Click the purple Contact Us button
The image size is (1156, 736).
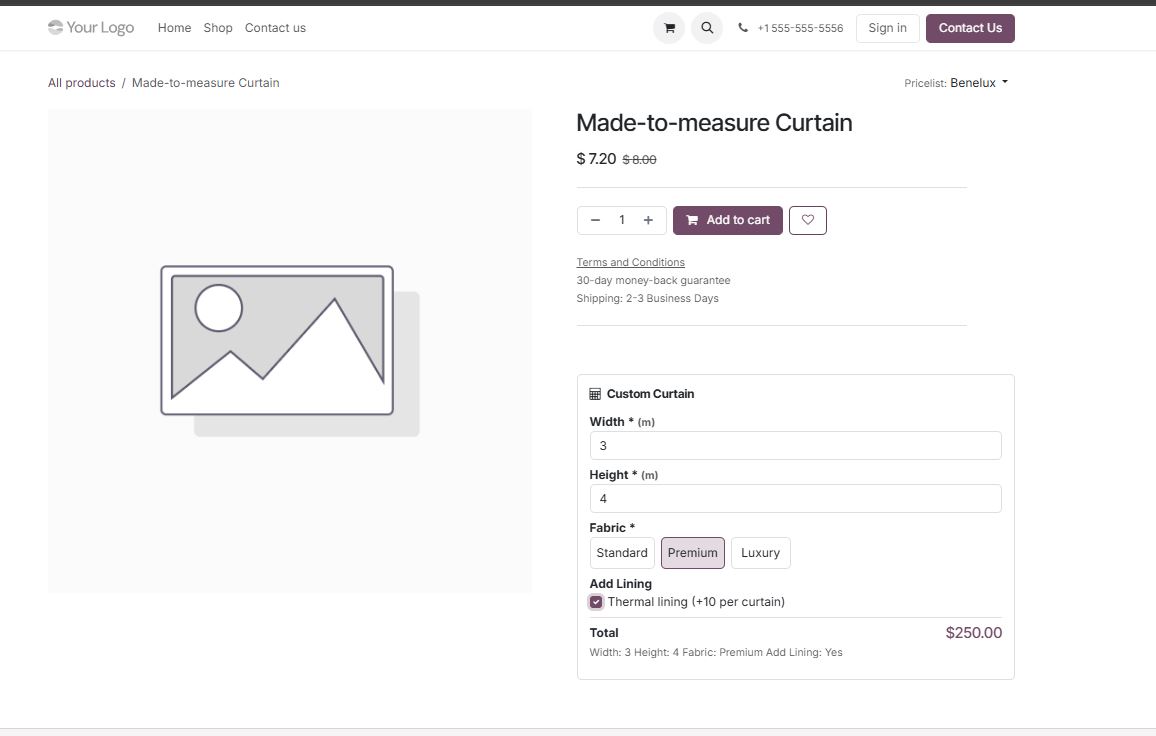click(970, 28)
